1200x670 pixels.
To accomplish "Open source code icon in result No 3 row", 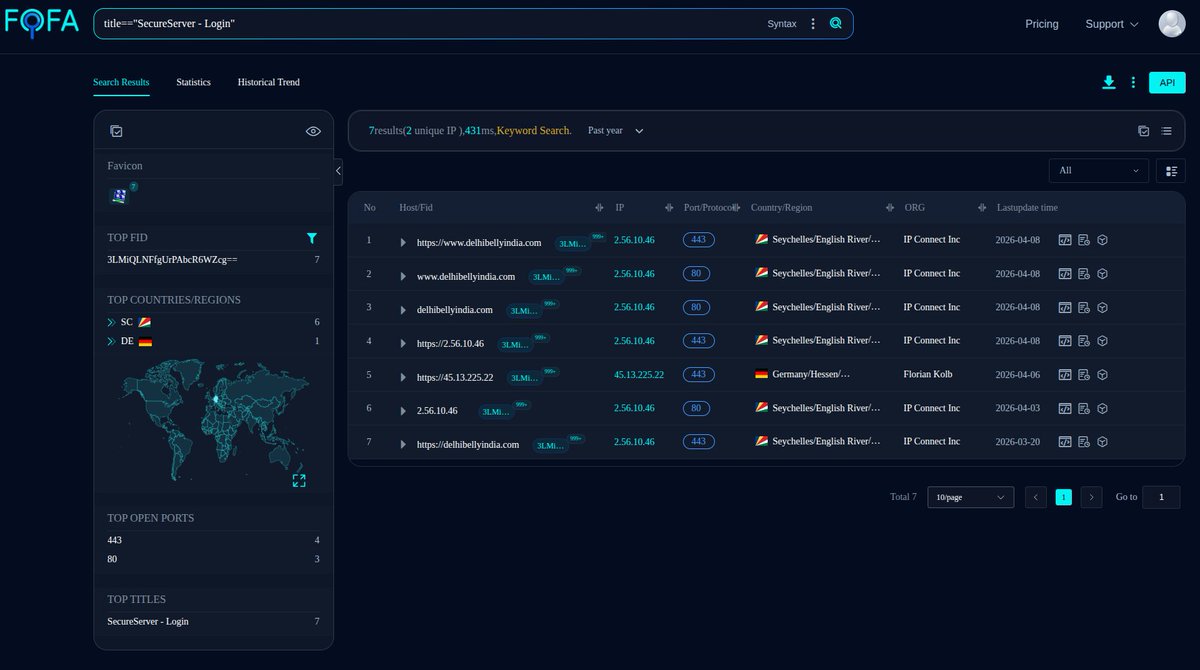I will coord(1065,307).
